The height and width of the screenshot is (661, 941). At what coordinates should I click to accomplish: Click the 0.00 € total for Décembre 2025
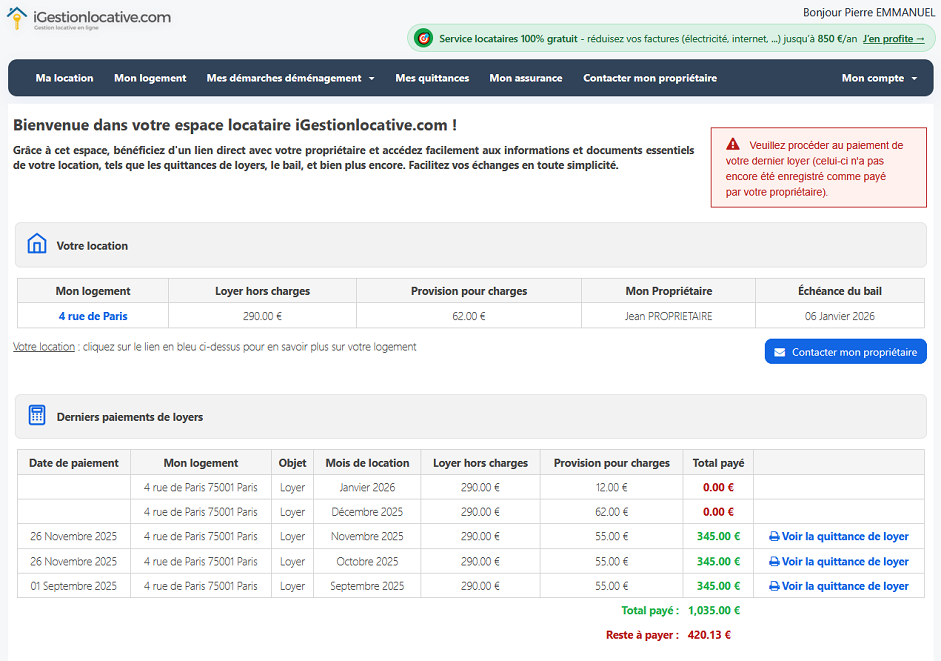click(718, 512)
